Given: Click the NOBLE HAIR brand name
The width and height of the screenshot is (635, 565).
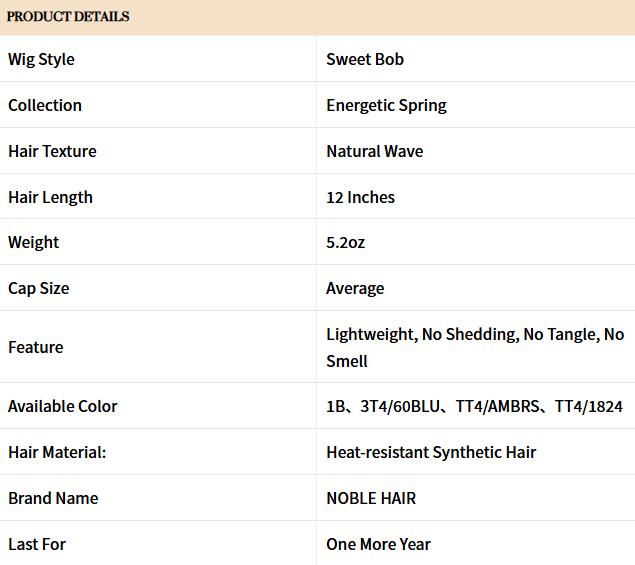Looking at the screenshot, I should tap(371, 498).
